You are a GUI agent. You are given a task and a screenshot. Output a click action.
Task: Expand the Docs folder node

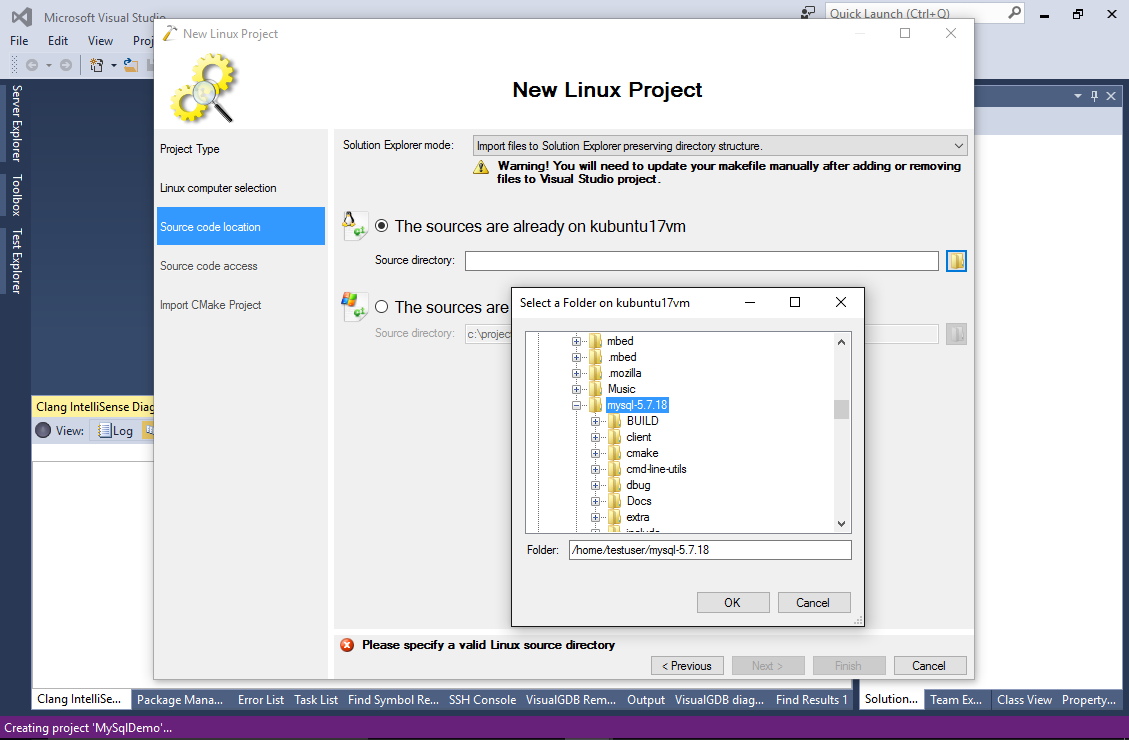(x=595, y=501)
